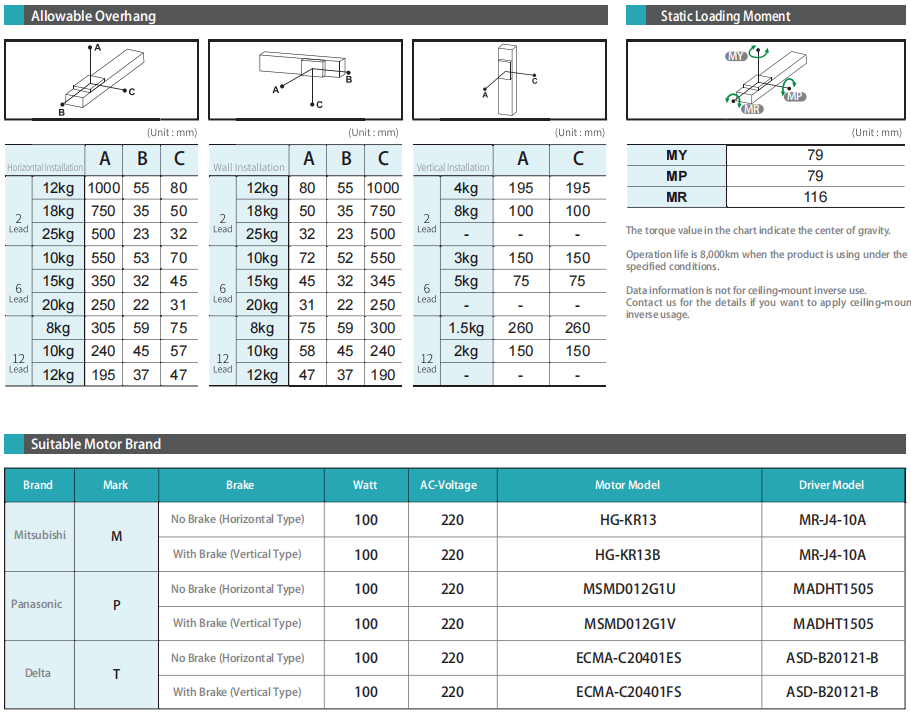Screen dimensions: 911x718
Task: Select the Allowable Overhang section header
Action: tap(93, 16)
